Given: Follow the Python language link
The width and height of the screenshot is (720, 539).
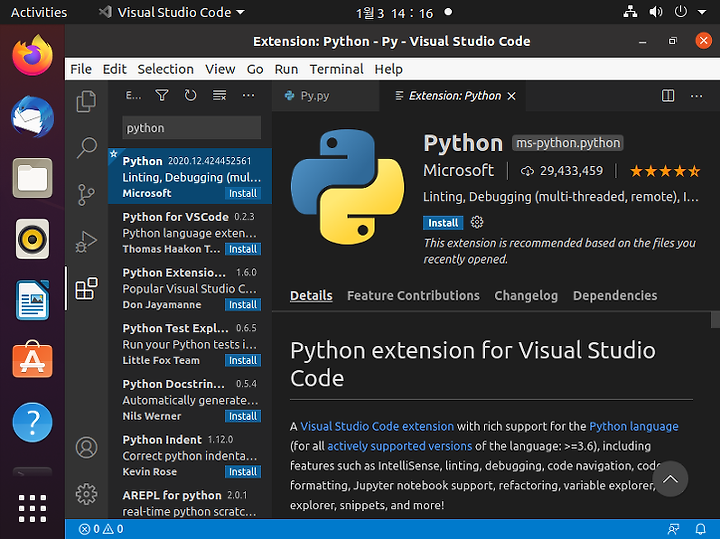Looking at the screenshot, I should [634, 427].
